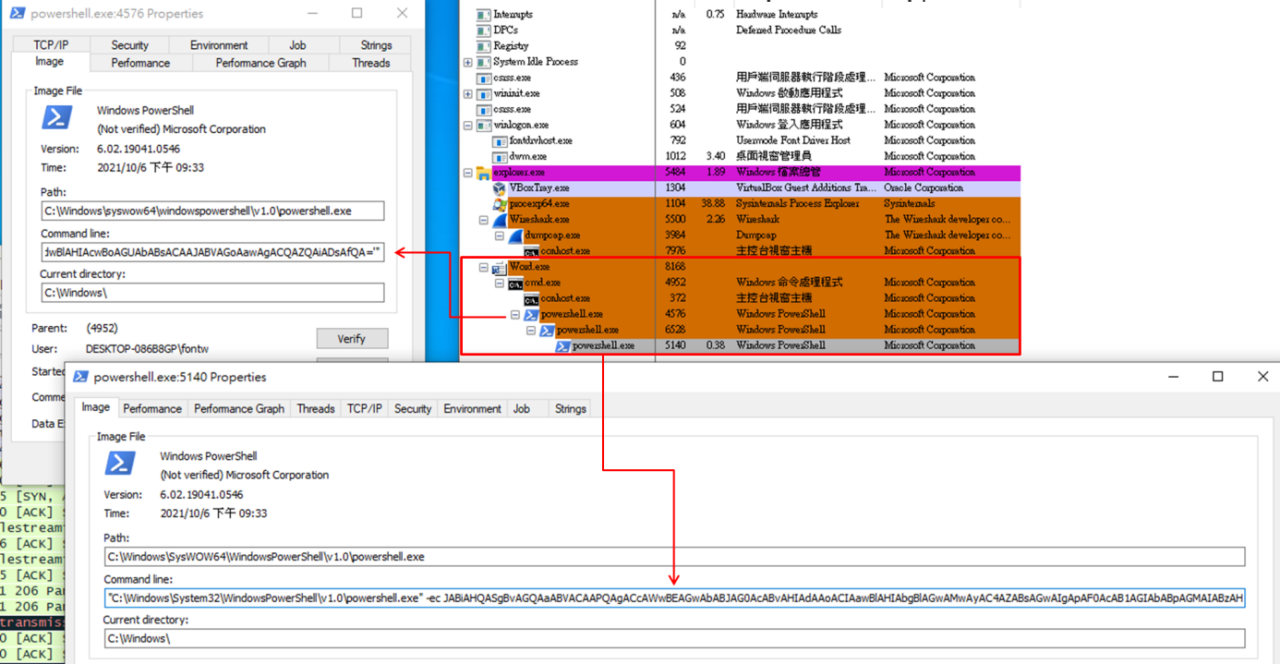Click the Path field in the 5140 Properties

[x=675, y=556]
